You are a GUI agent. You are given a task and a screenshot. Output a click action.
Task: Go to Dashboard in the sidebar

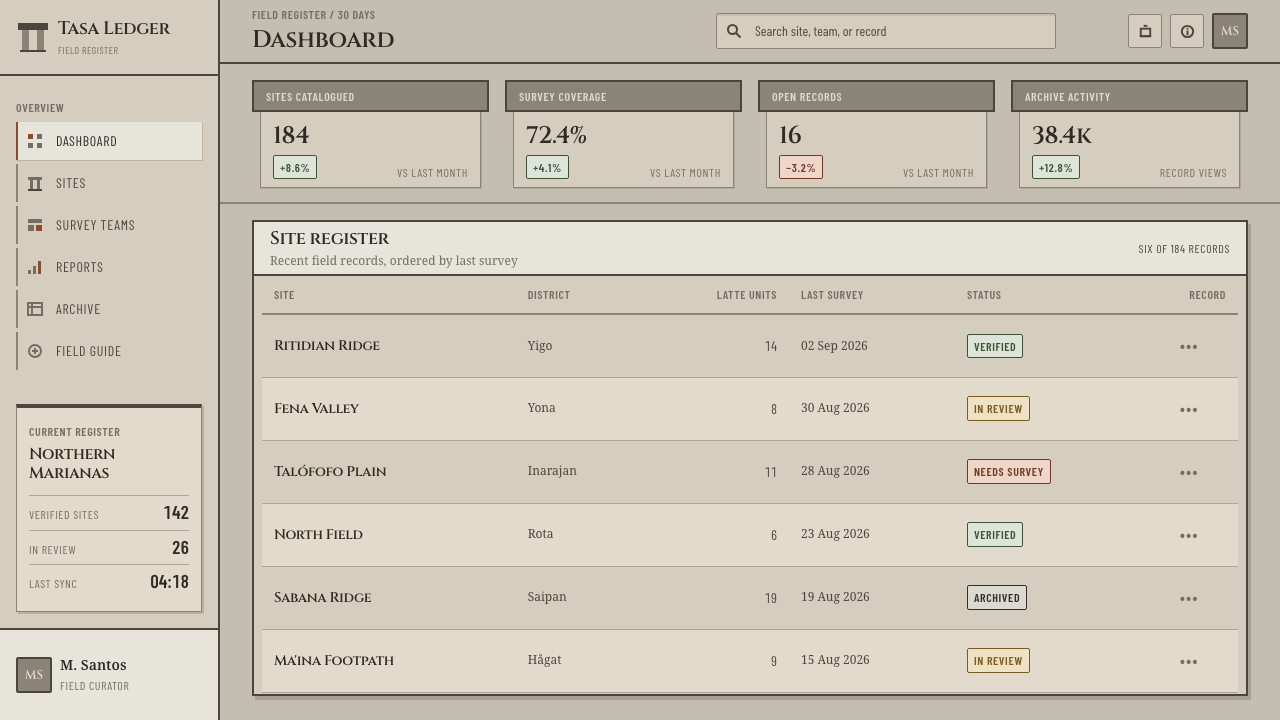pyautogui.click(x=110, y=141)
